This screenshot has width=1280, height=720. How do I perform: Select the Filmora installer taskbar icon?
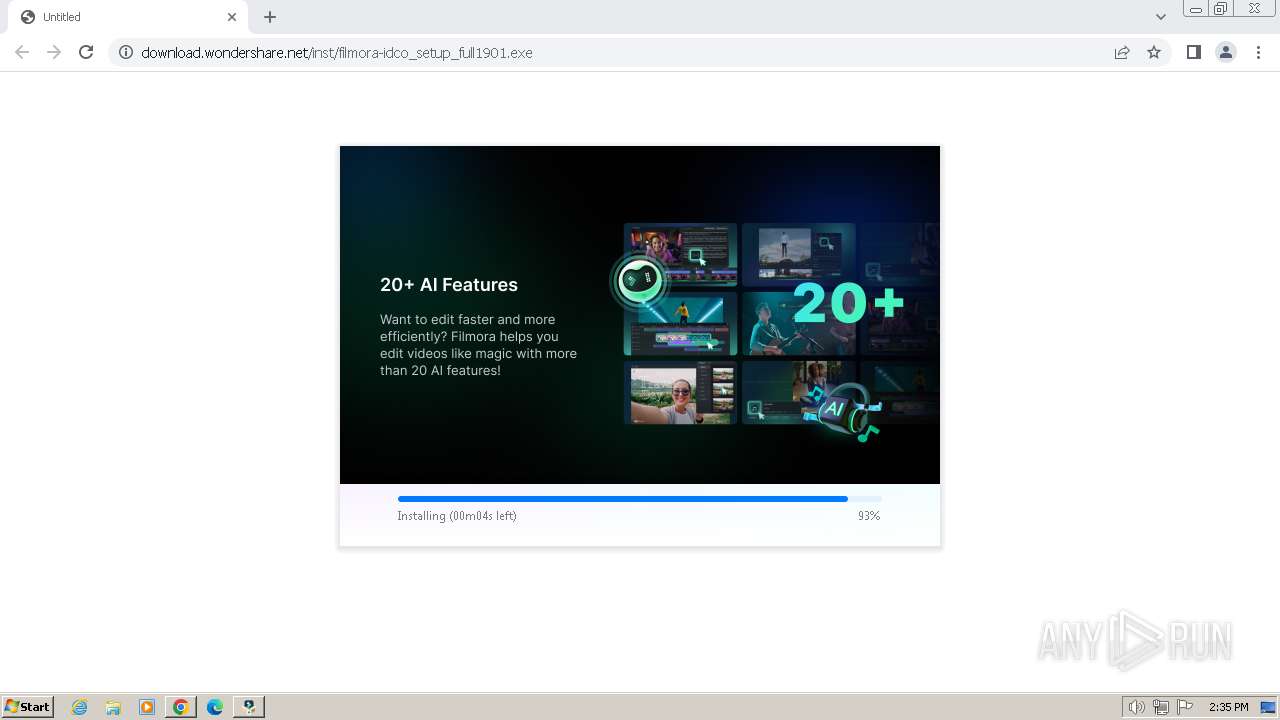(249, 707)
